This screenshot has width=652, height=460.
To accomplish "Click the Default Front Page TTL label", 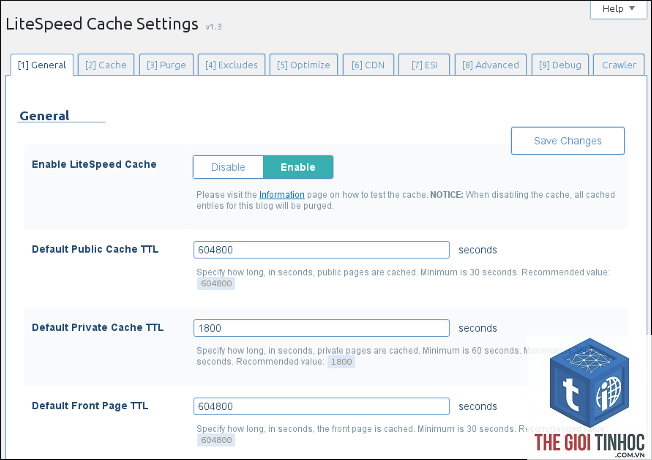I will [90, 406].
